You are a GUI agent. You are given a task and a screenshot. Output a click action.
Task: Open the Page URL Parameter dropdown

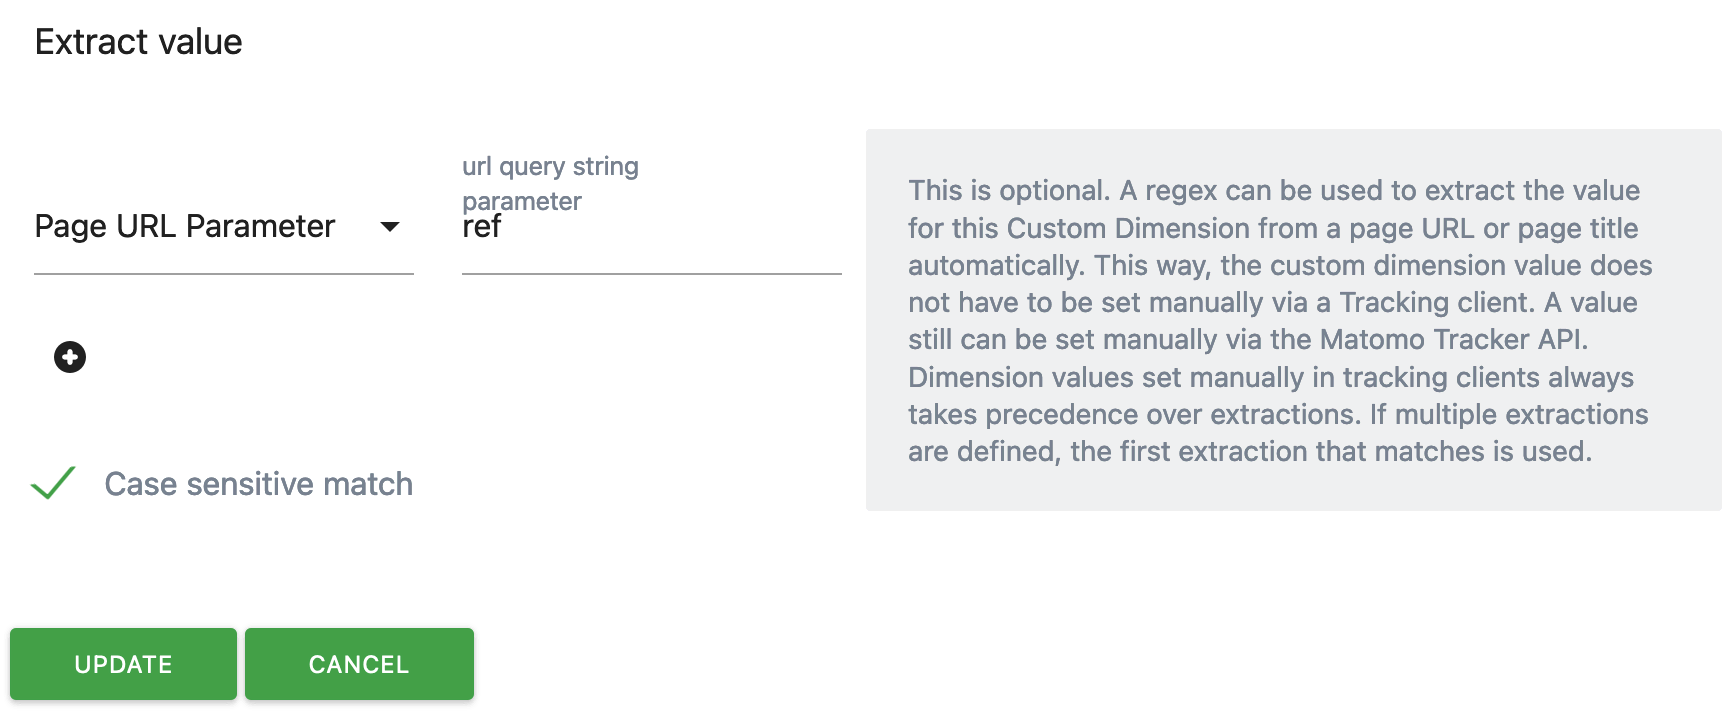(223, 227)
